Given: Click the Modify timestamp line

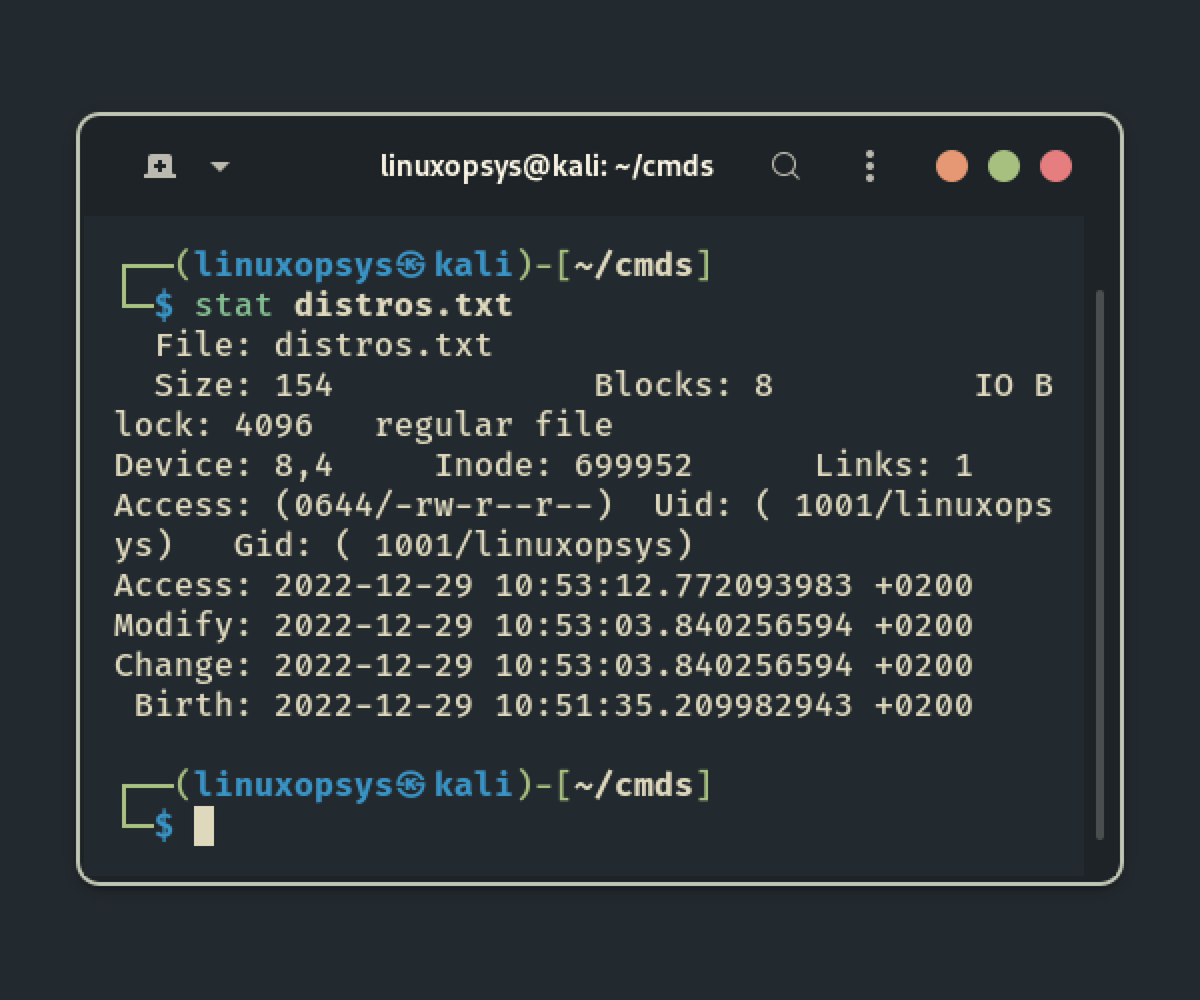Looking at the screenshot, I should click(543, 626).
